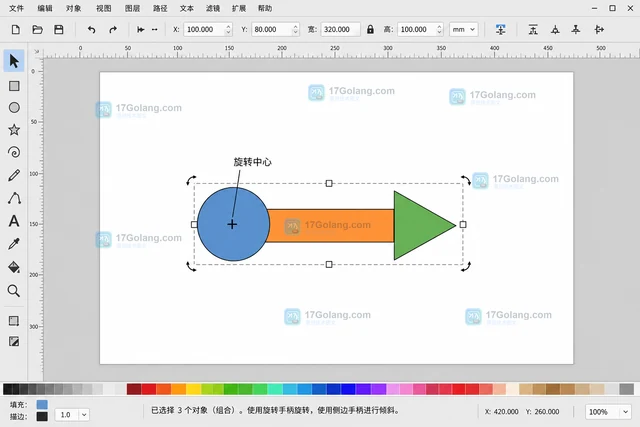640x427 pixels.
Task: Activate the magnifier zoom tool
Action: (14, 291)
